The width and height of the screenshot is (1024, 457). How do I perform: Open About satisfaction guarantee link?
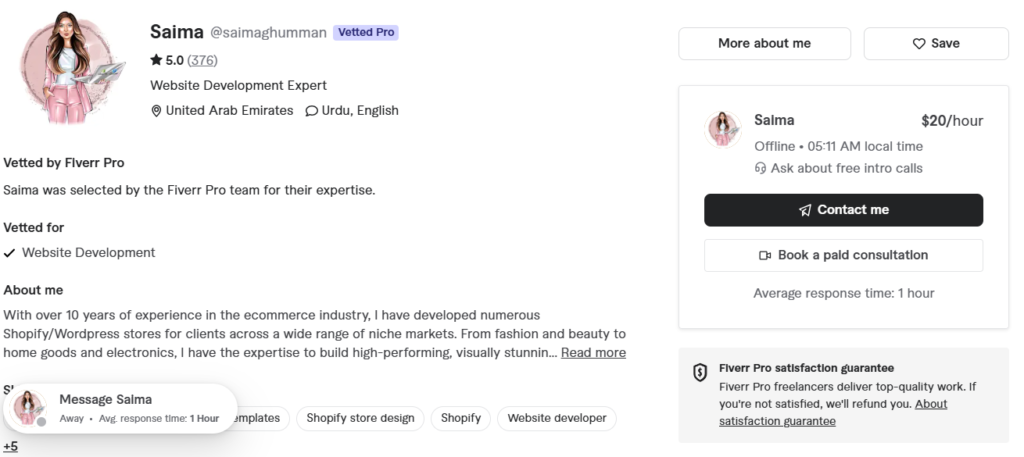(x=833, y=413)
